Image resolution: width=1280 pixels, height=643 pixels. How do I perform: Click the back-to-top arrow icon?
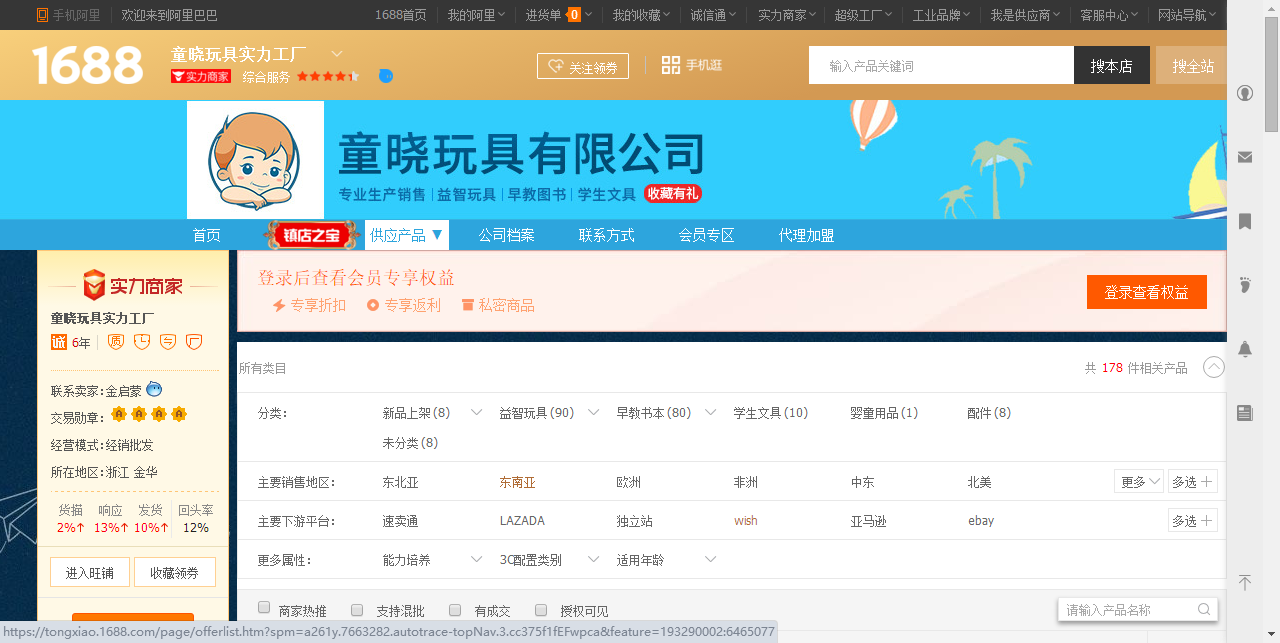[x=1245, y=582]
